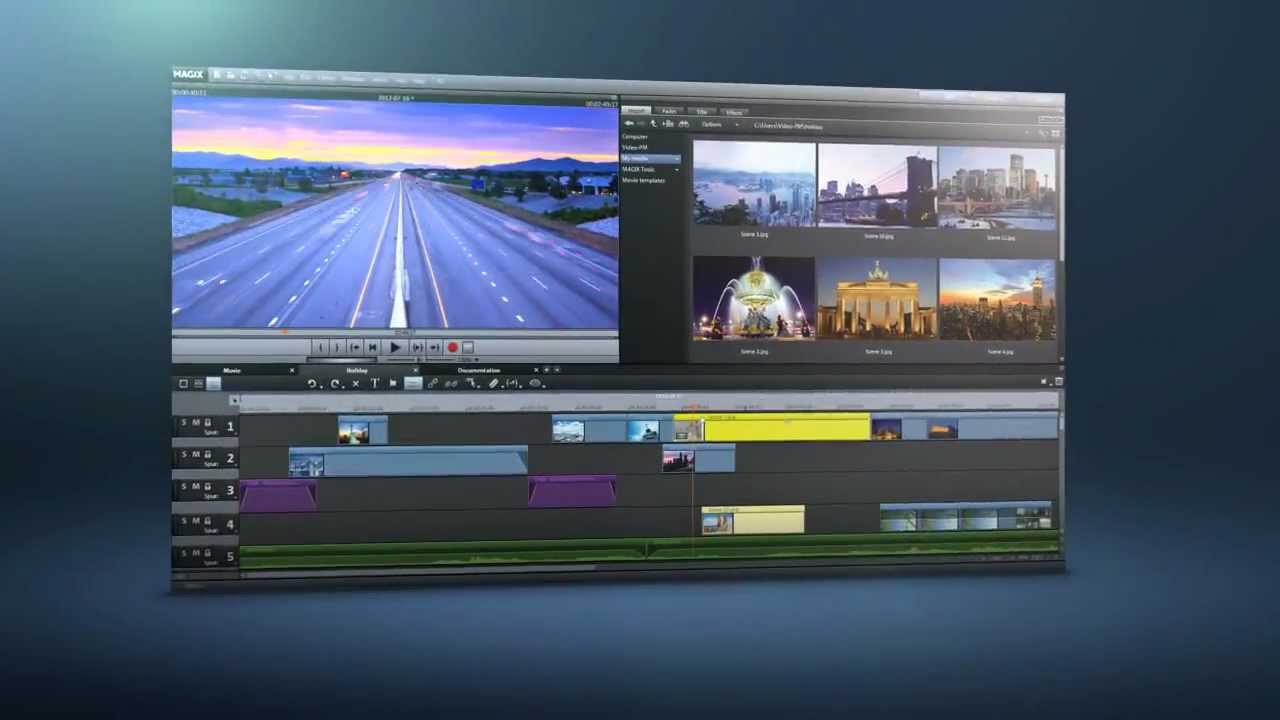Select the Brandenburg Gate thumbnail

(x=877, y=299)
